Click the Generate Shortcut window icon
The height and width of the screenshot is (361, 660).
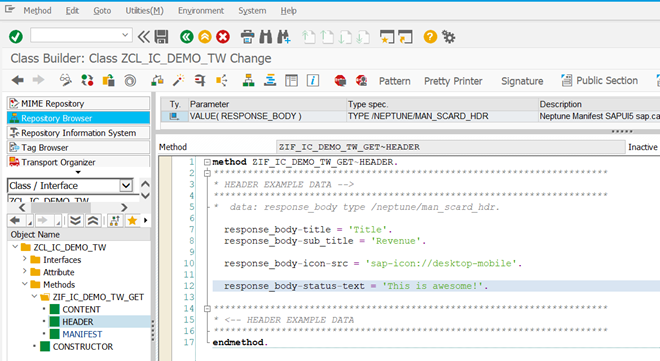405,37
